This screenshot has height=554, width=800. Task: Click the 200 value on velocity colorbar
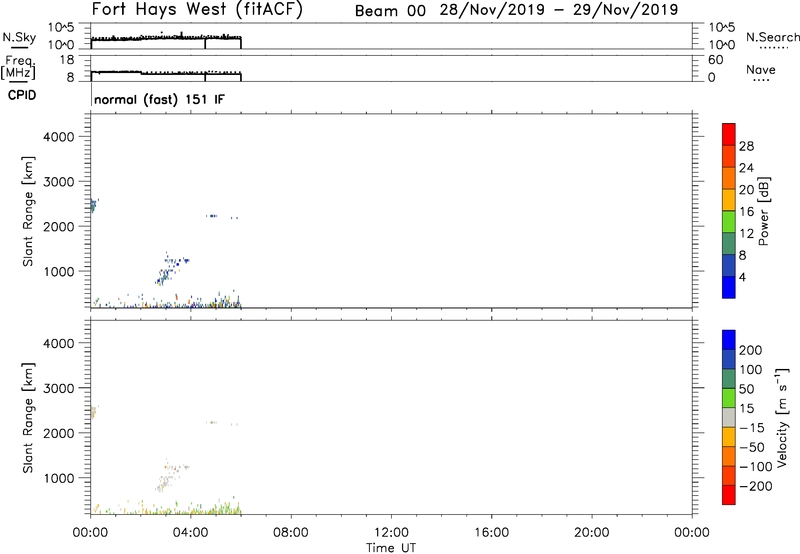[751, 350]
